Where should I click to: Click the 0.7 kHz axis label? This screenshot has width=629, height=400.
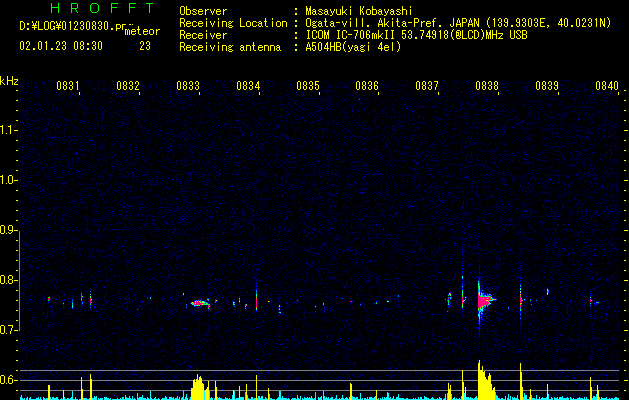[7, 330]
